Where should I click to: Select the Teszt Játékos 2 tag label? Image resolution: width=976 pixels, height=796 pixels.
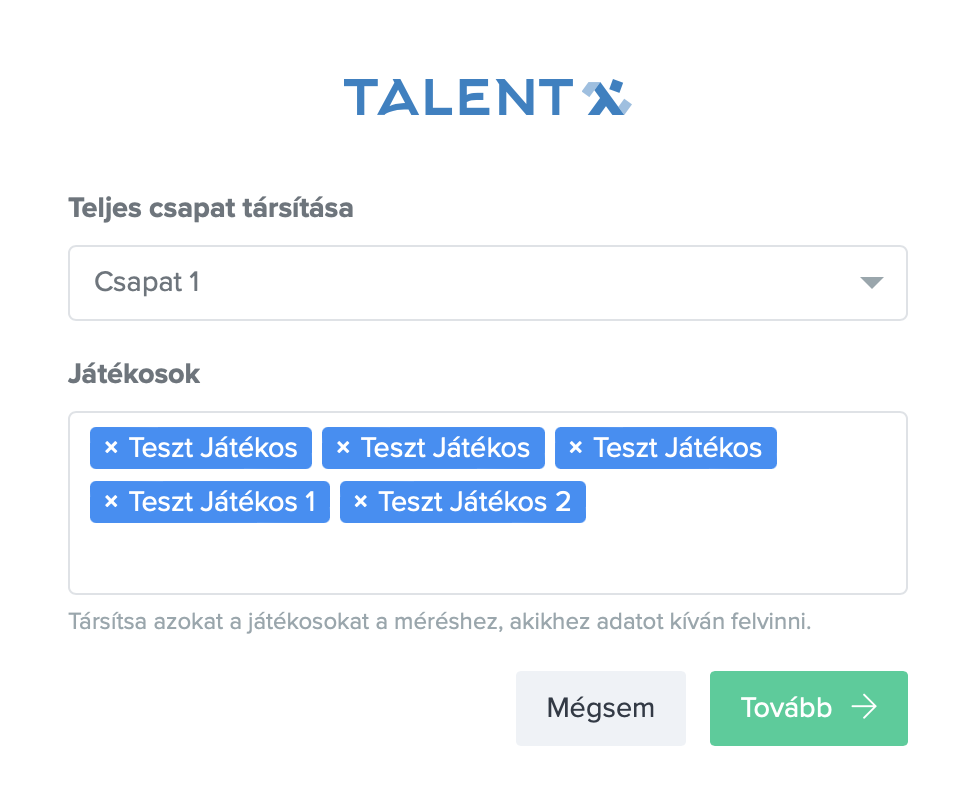coord(474,502)
